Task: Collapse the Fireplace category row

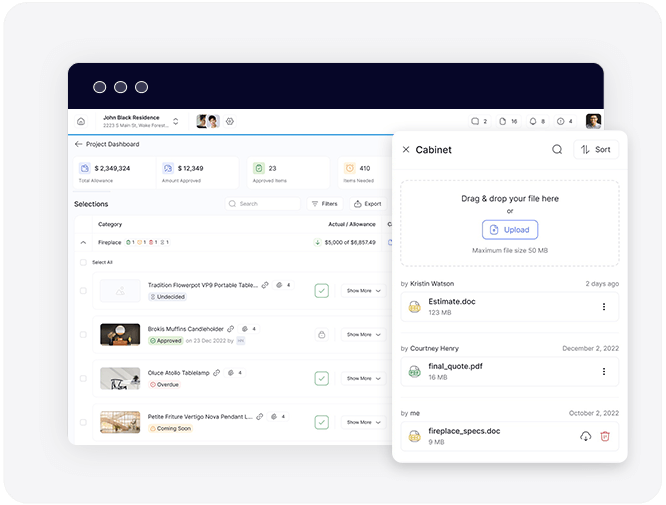Action: (x=83, y=242)
